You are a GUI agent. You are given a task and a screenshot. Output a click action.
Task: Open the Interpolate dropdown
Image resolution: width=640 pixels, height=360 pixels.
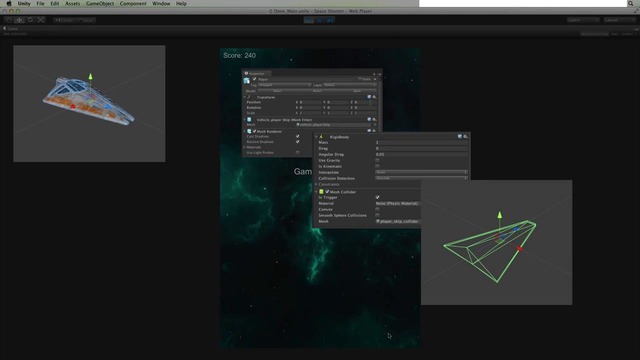point(421,172)
